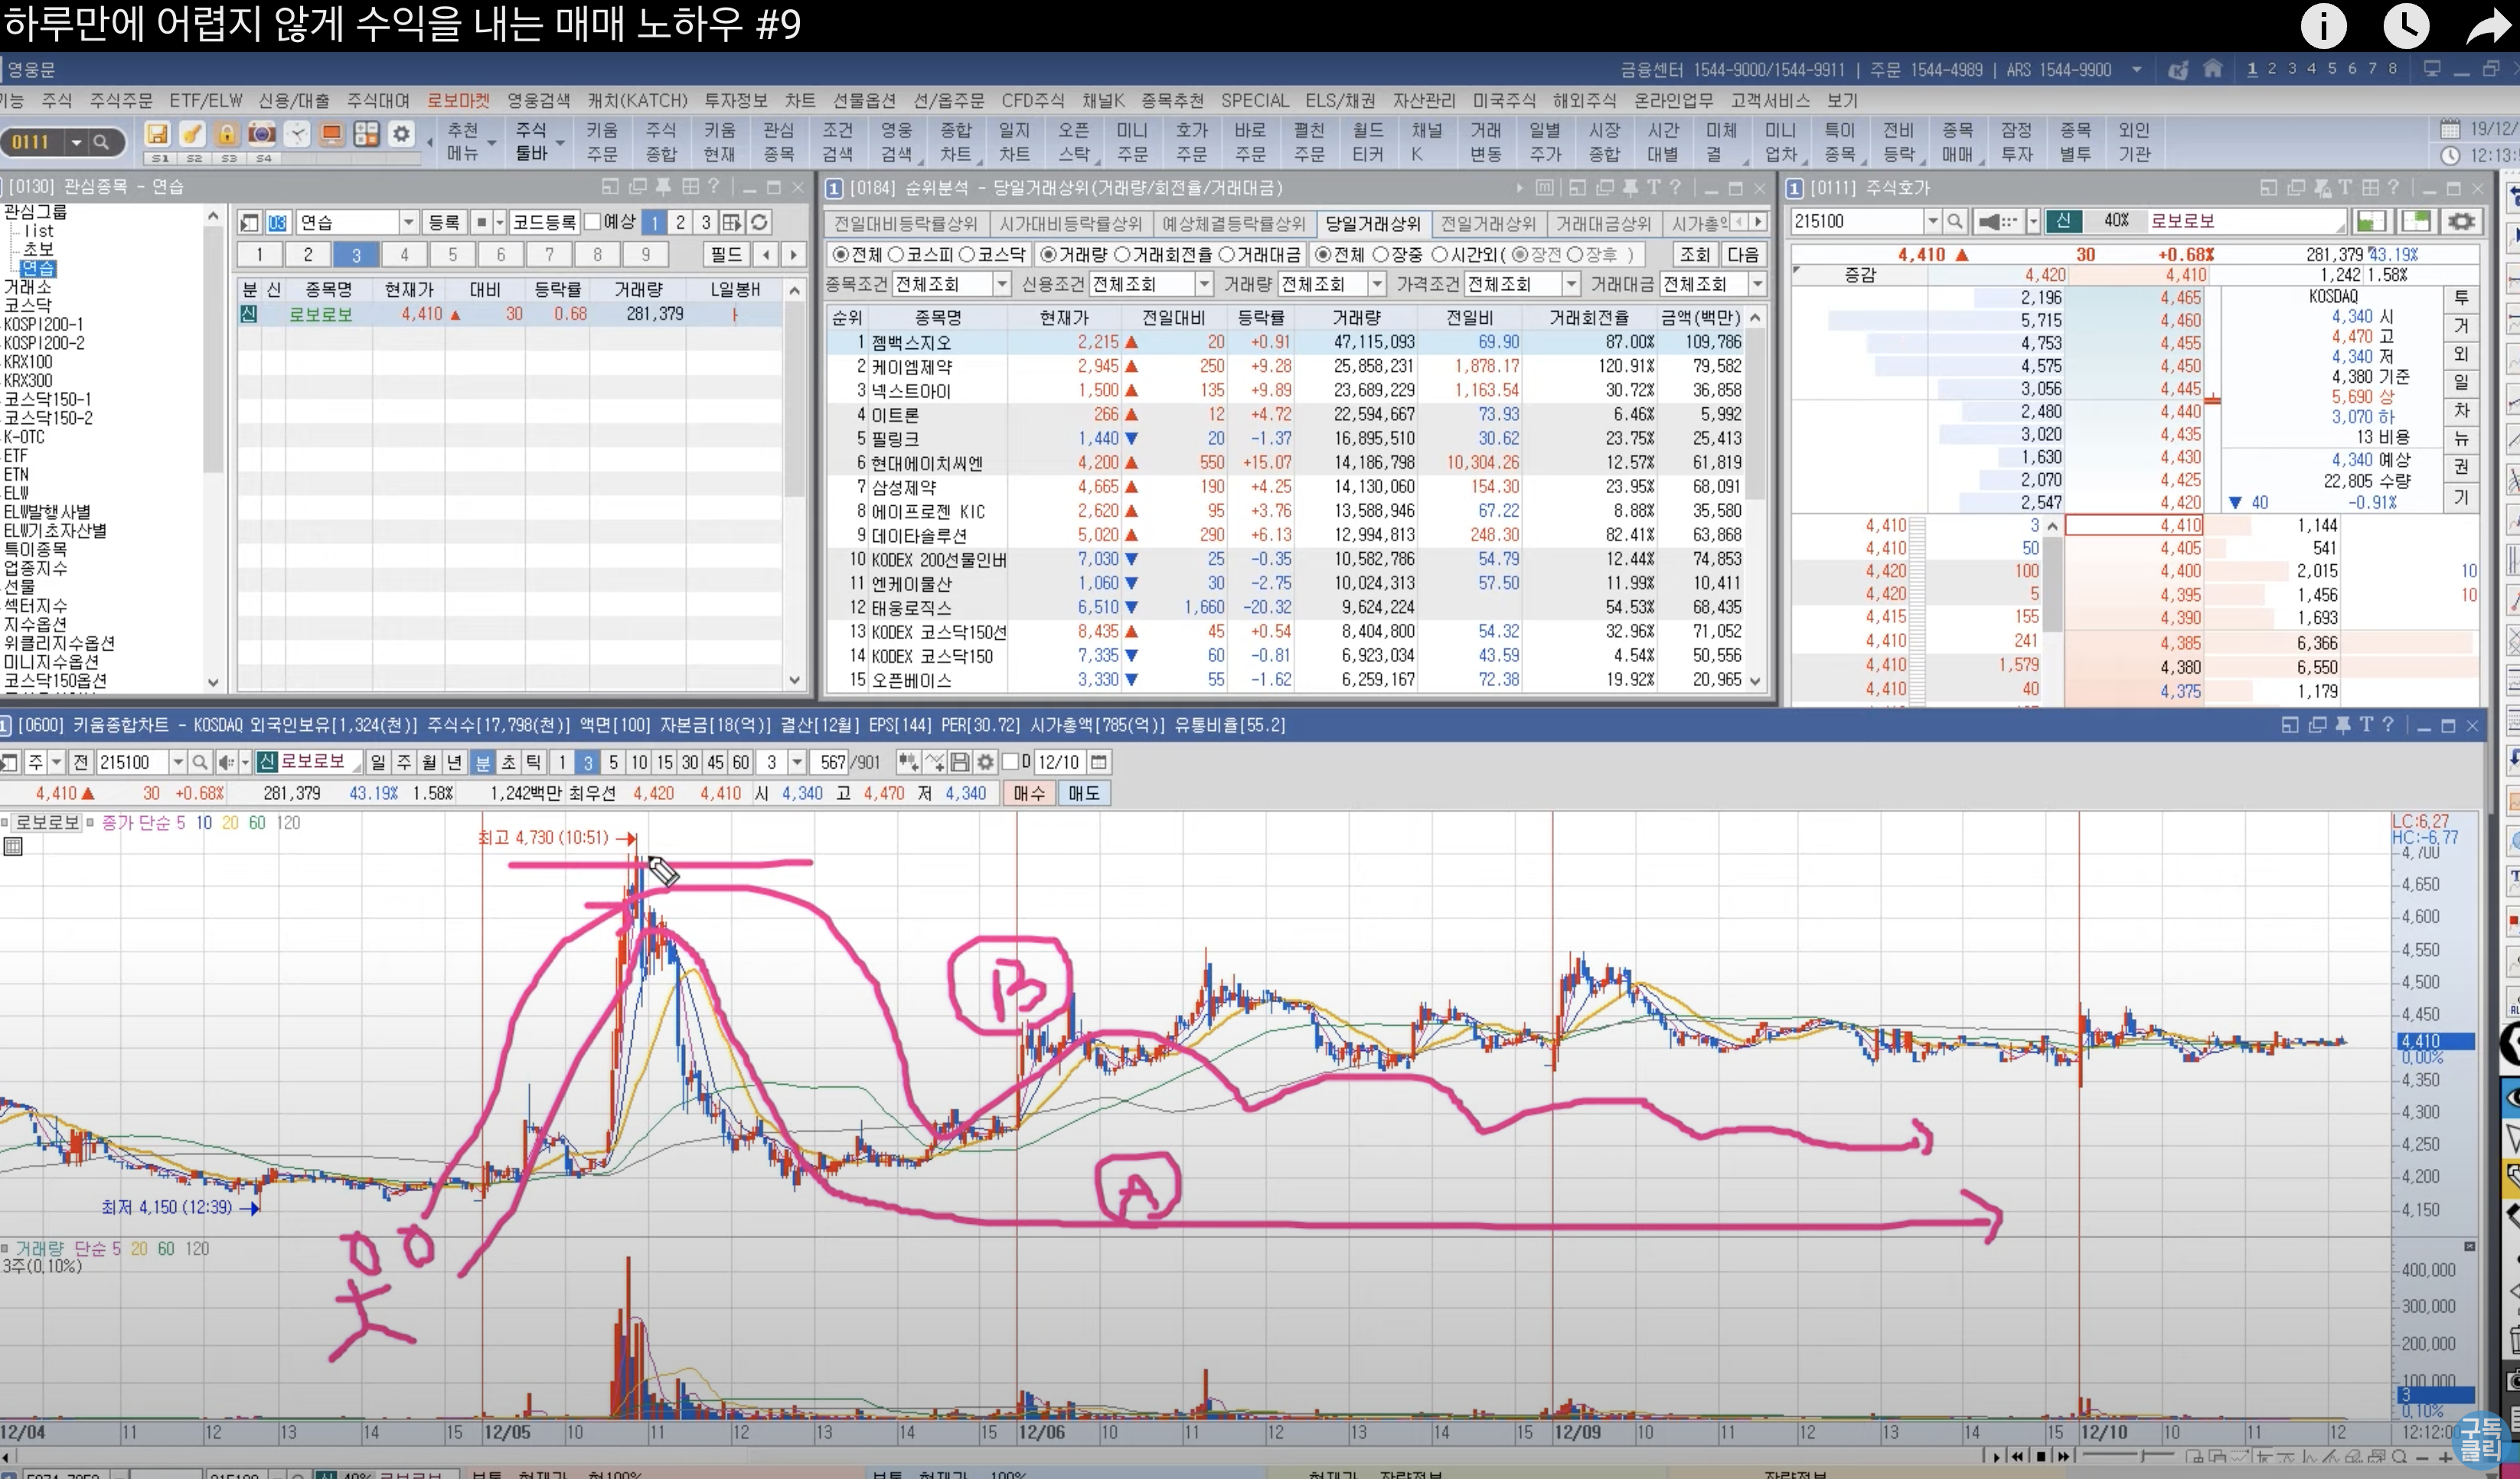Click the camera screenshot icon in toolbar

click(x=261, y=134)
